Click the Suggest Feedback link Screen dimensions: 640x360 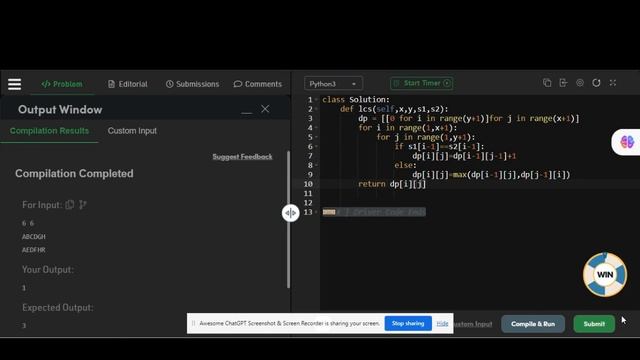pos(242,157)
